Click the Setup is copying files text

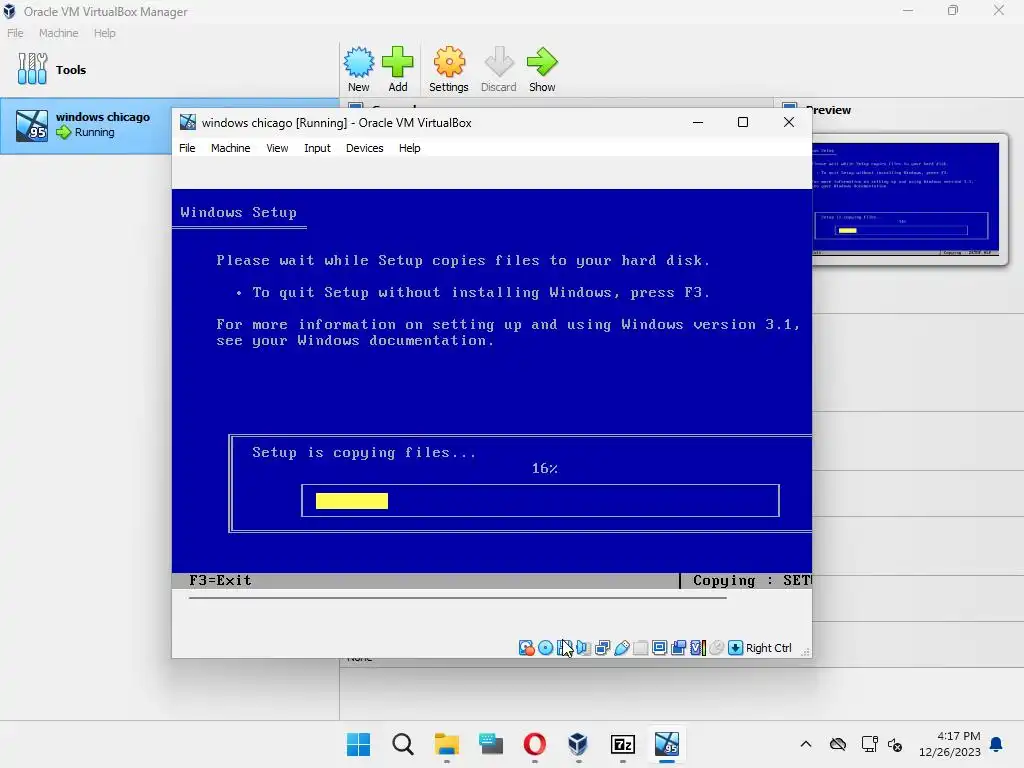coord(364,453)
